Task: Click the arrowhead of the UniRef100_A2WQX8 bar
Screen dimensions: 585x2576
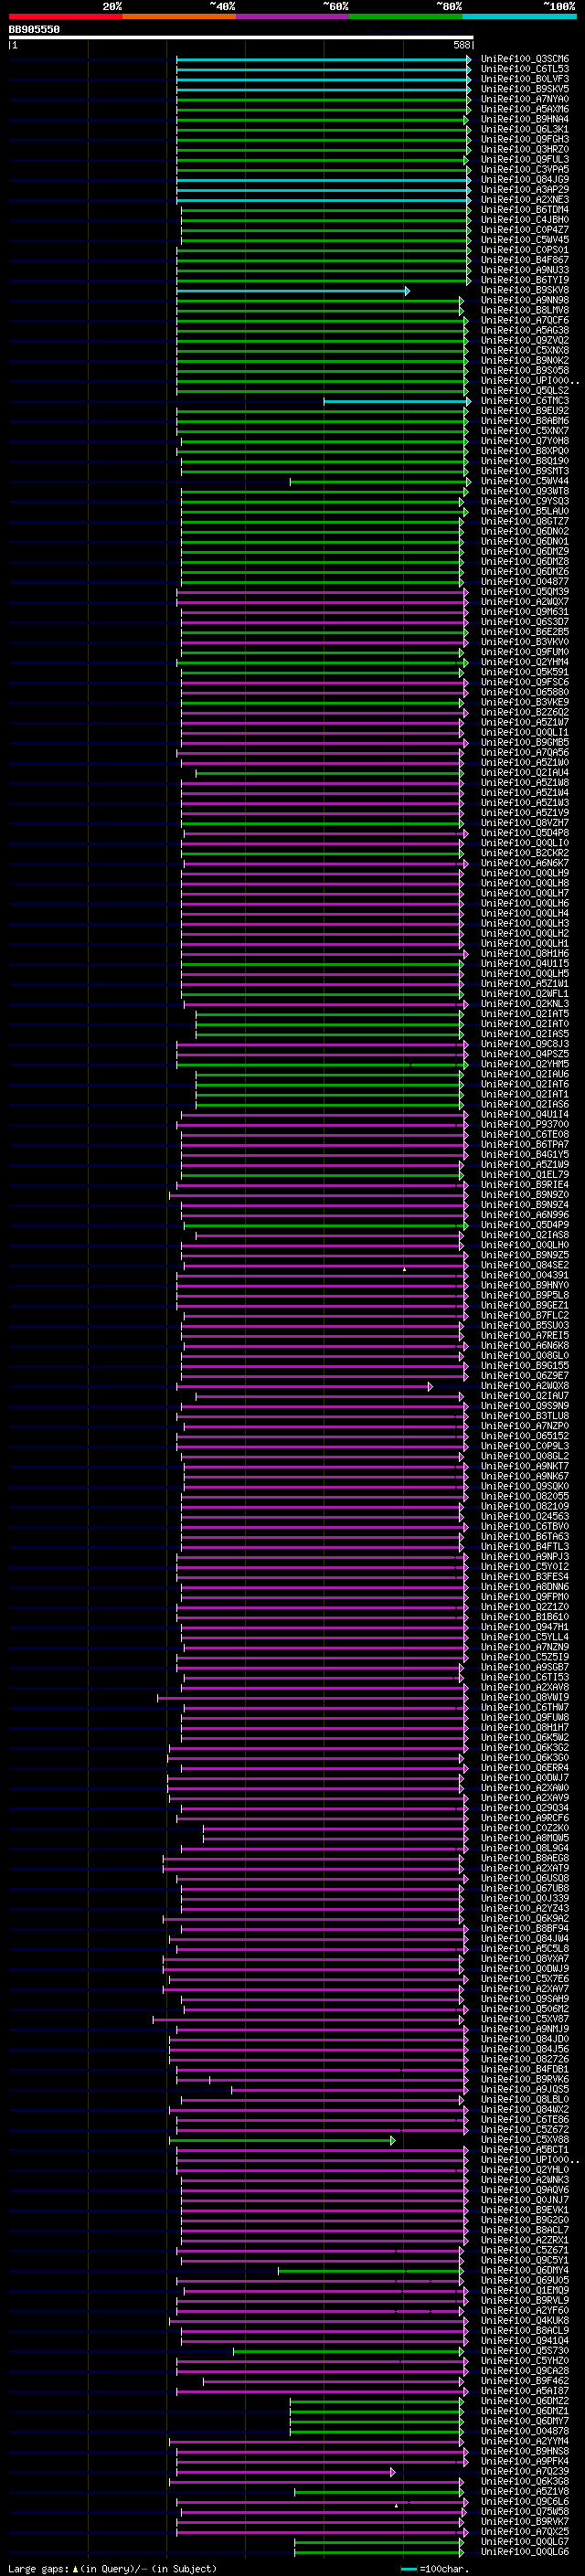Action: pyautogui.click(x=431, y=1387)
